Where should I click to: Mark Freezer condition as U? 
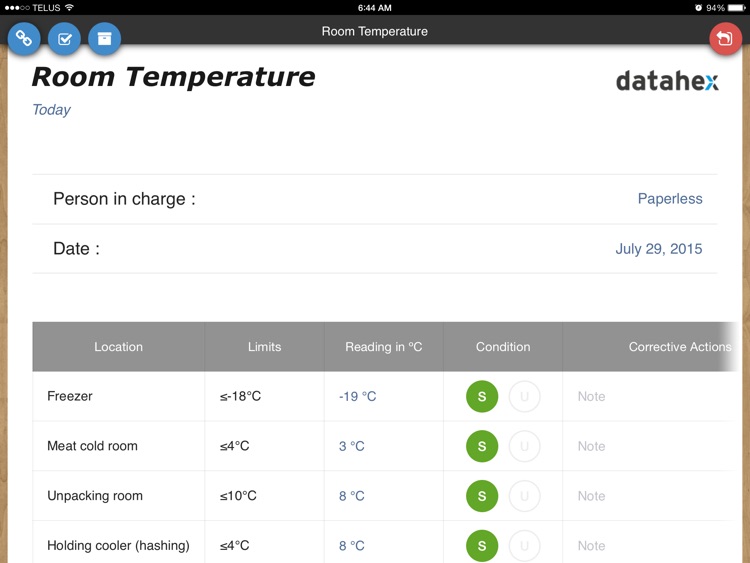click(524, 396)
